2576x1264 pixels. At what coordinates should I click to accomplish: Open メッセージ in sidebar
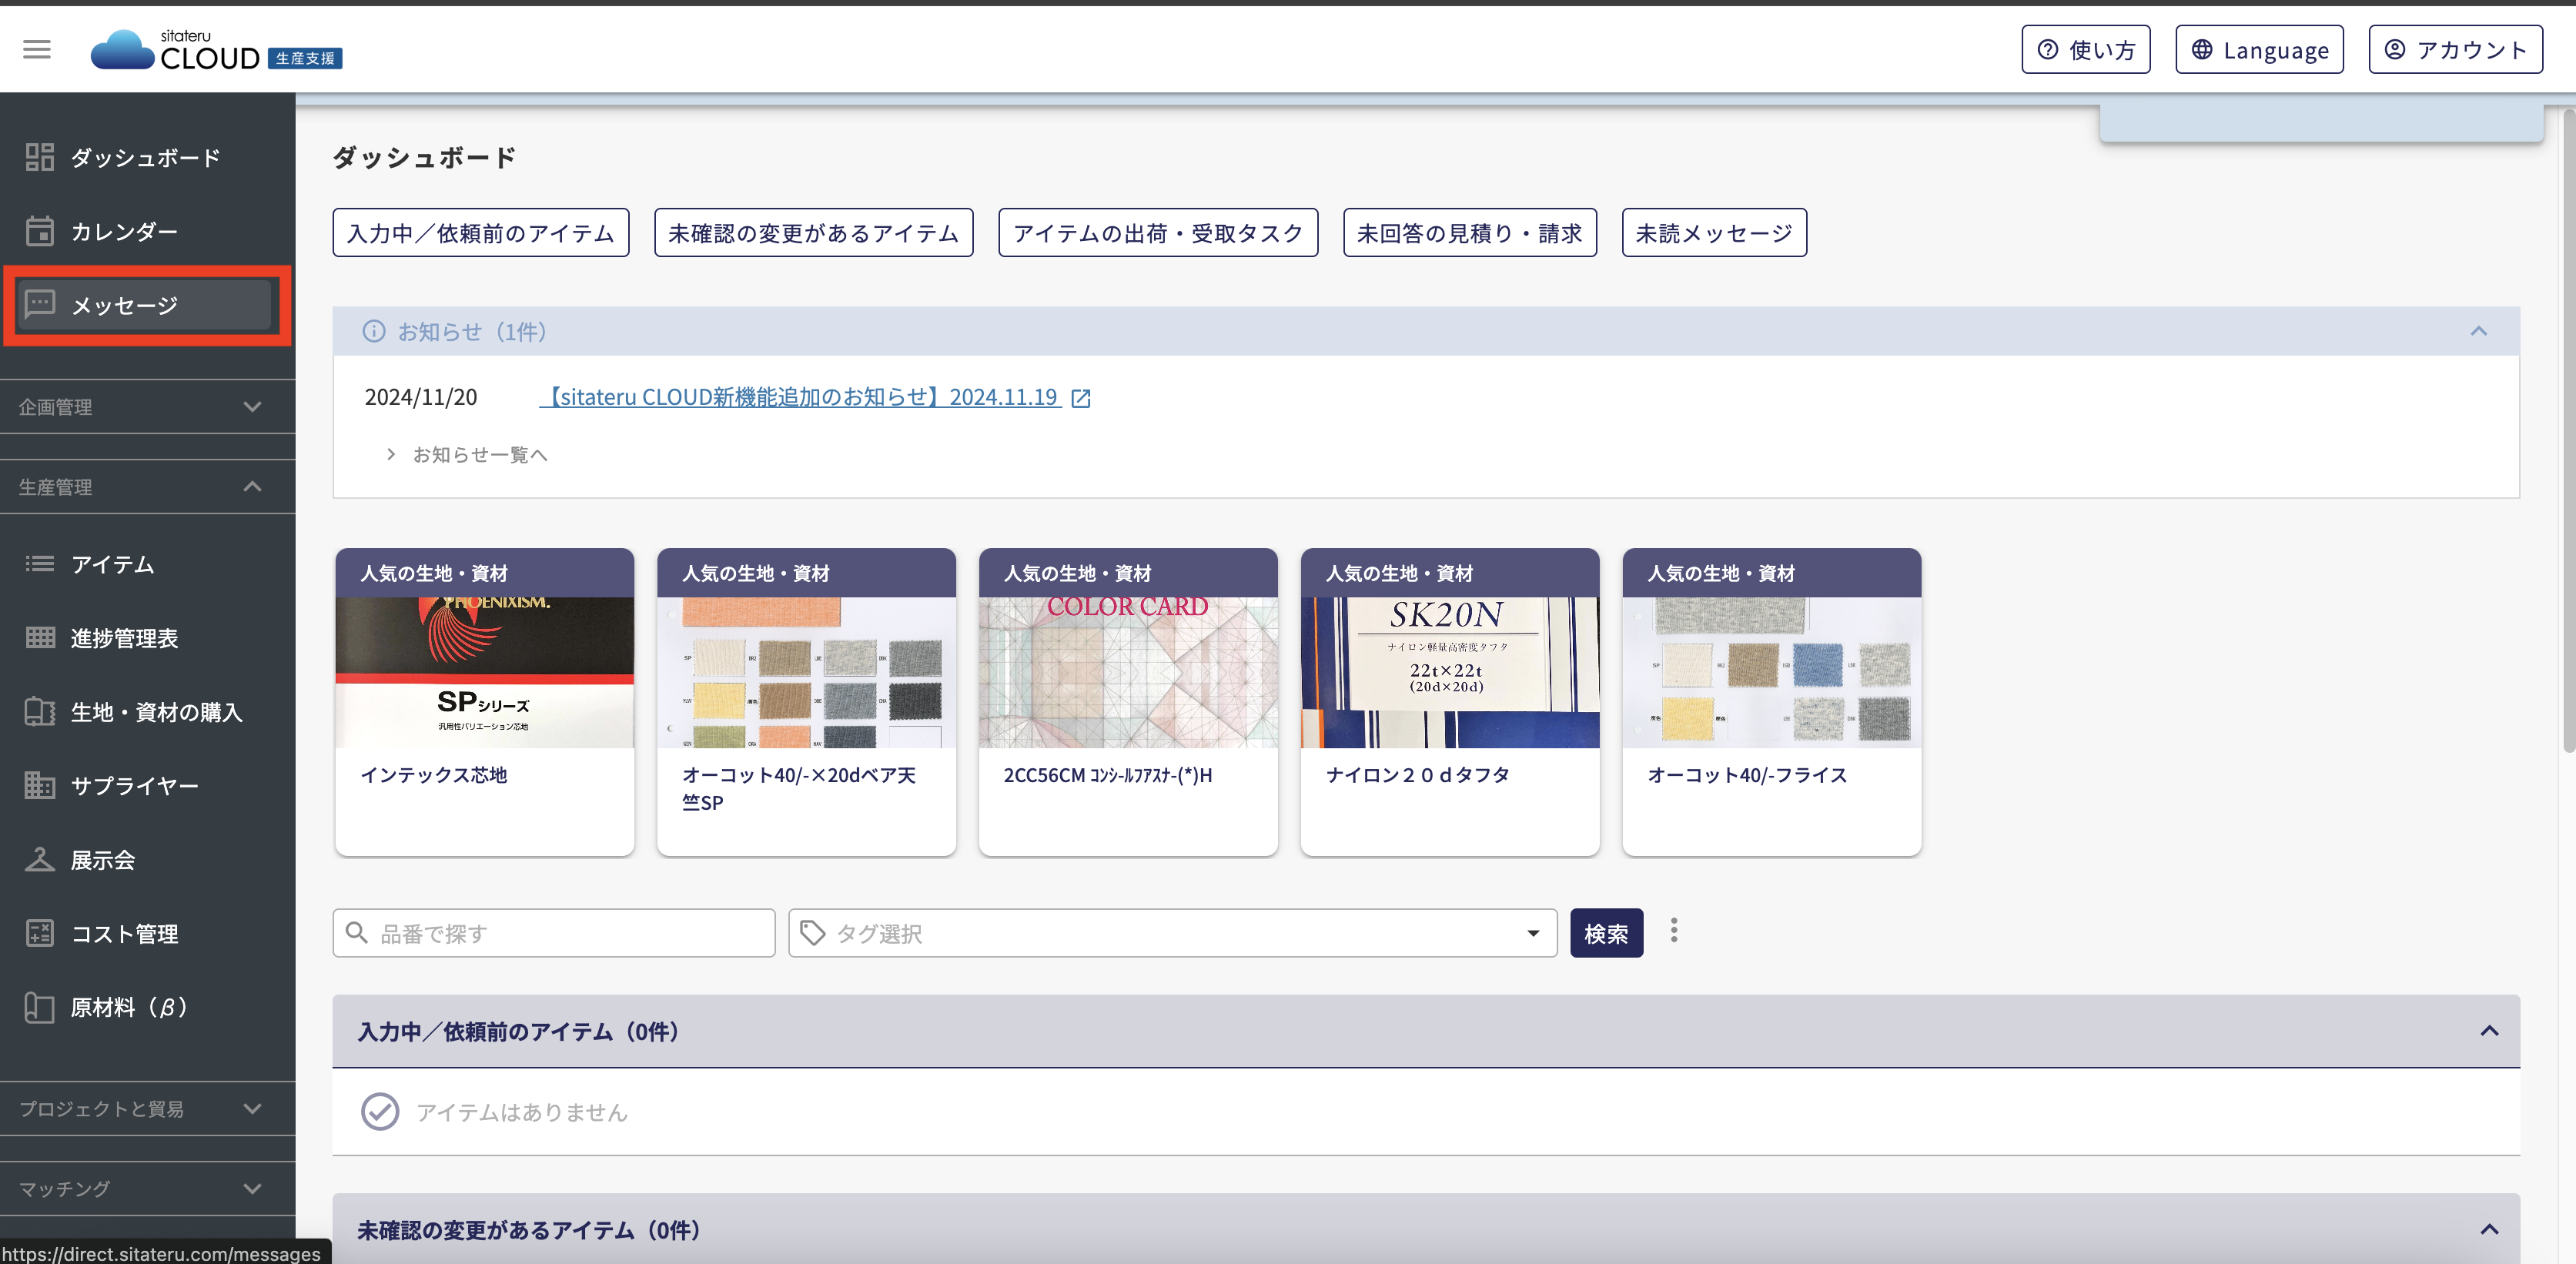[147, 305]
